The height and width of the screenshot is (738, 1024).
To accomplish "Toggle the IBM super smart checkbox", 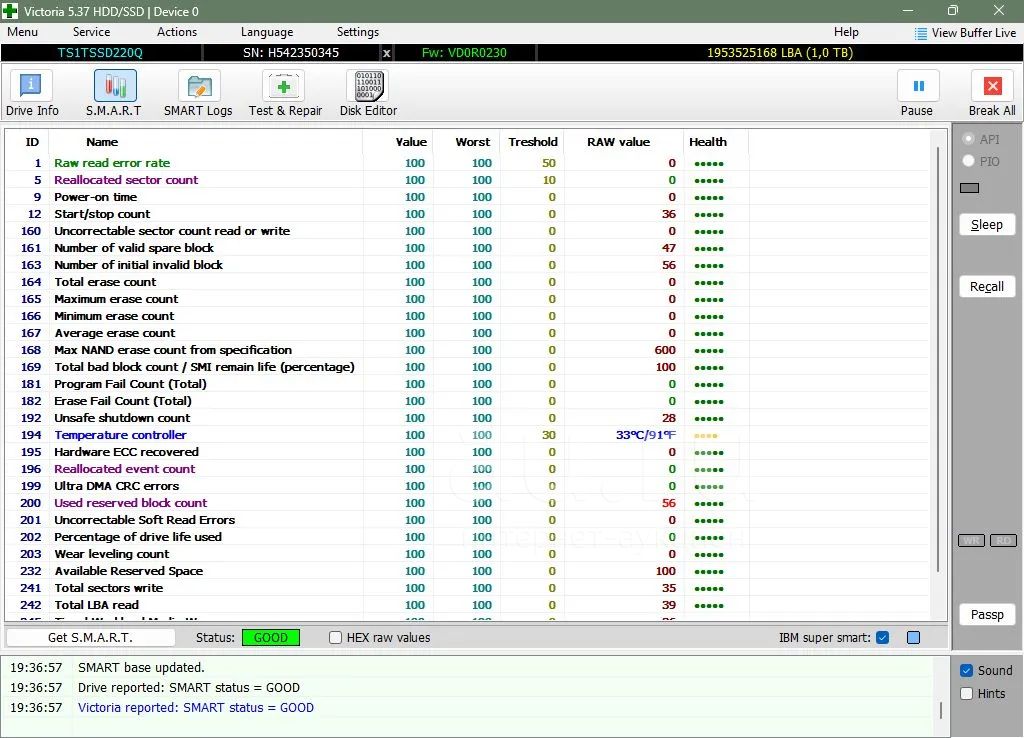I will pos(882,638).
